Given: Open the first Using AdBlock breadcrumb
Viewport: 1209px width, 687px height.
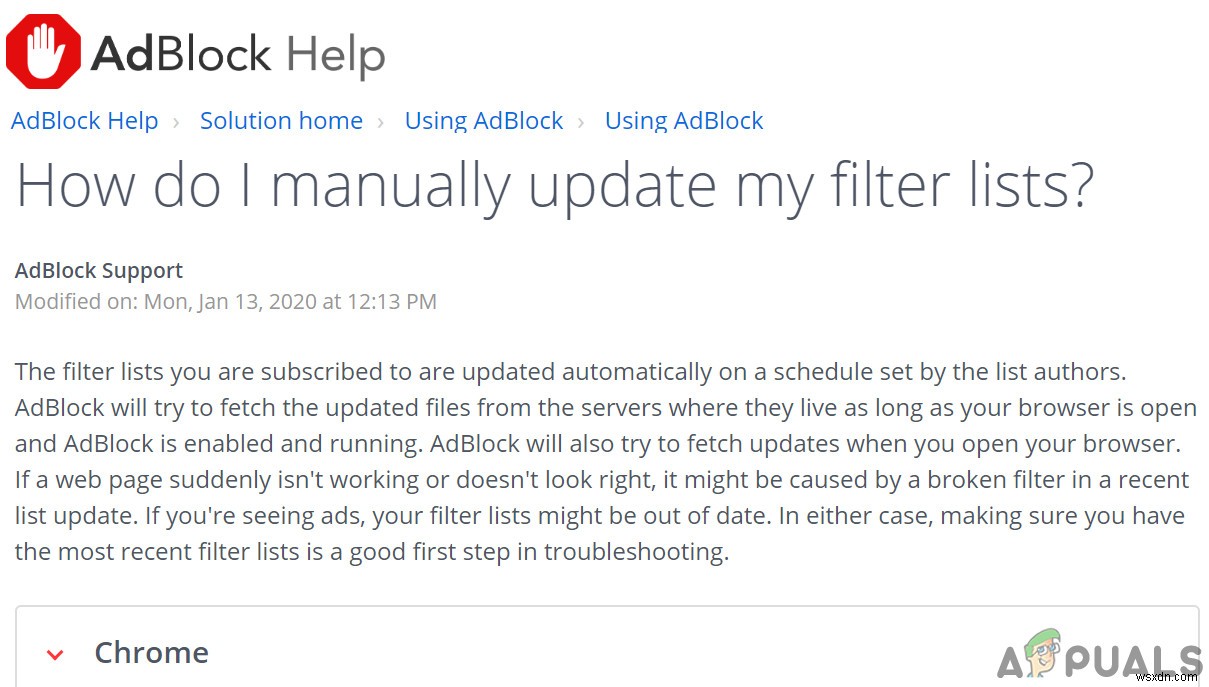Looking at the screenshot, I should click(483, 121).
